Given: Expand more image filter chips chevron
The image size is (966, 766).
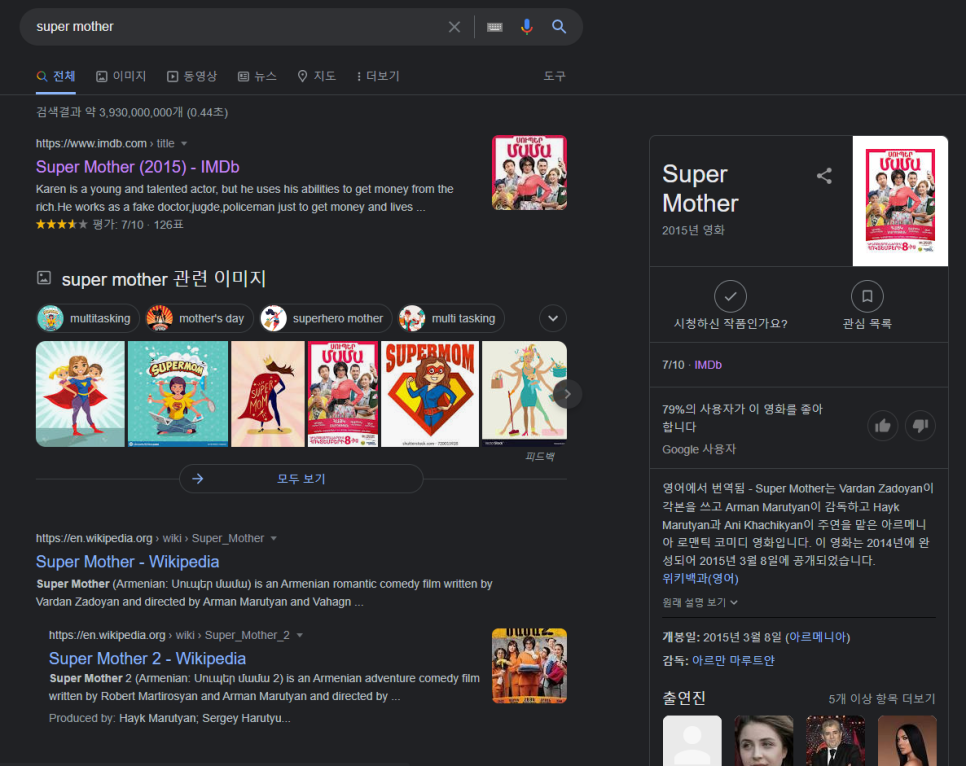Looking at the screenshot, I should click(553, 319).
